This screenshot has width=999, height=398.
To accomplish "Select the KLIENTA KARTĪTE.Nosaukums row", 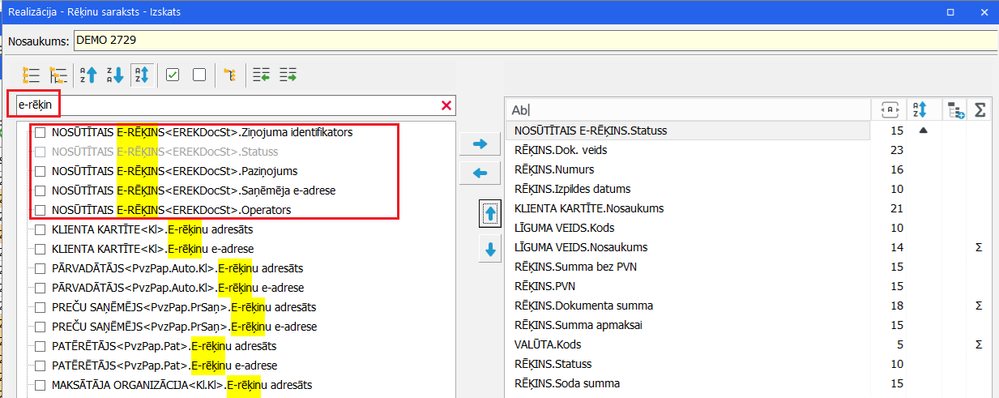I will [688, 208].
